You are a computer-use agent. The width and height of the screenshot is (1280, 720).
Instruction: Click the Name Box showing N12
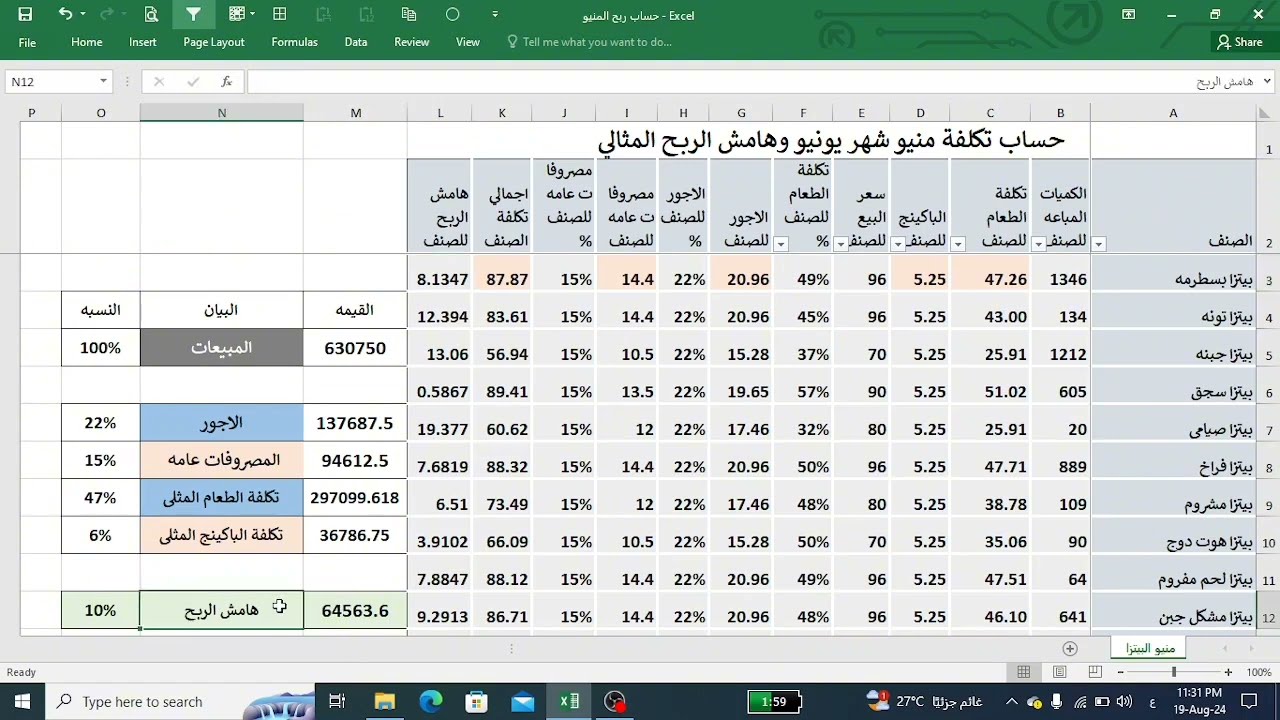click(x=51, y=82)
